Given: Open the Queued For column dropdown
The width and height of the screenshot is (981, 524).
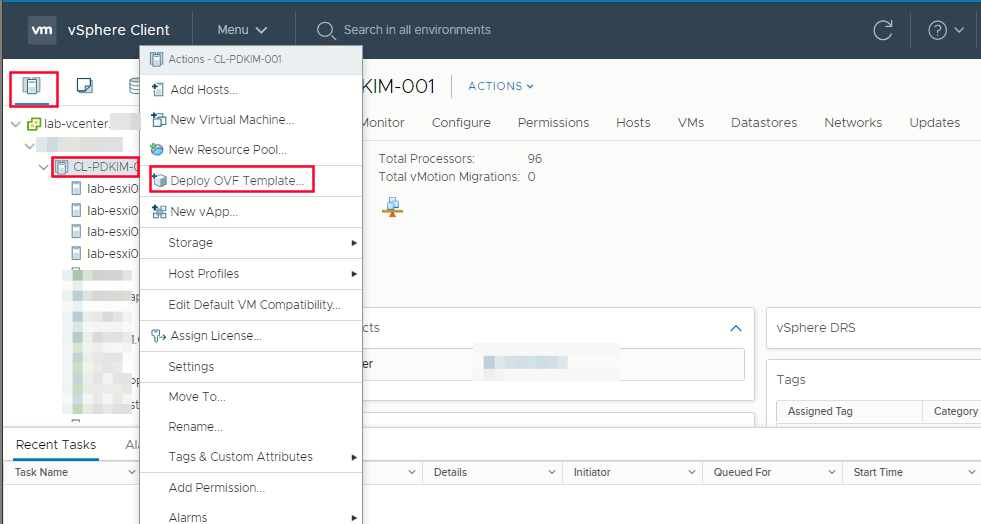Looking at the screenshot, I should [x=831, y=472].
